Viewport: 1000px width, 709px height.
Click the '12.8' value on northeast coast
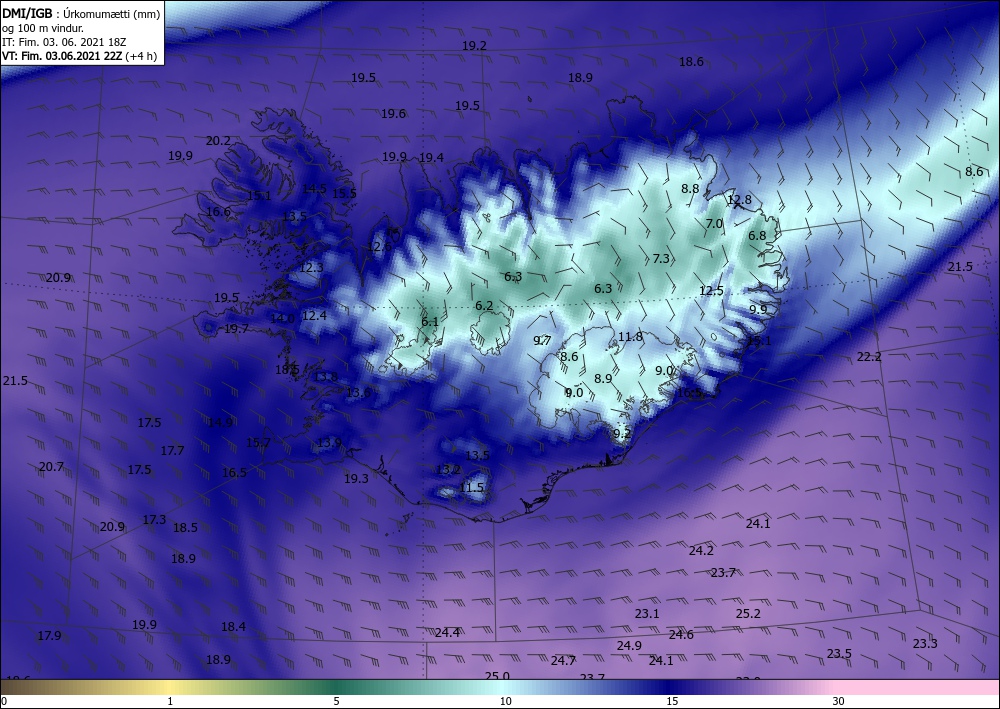point(739,200)
